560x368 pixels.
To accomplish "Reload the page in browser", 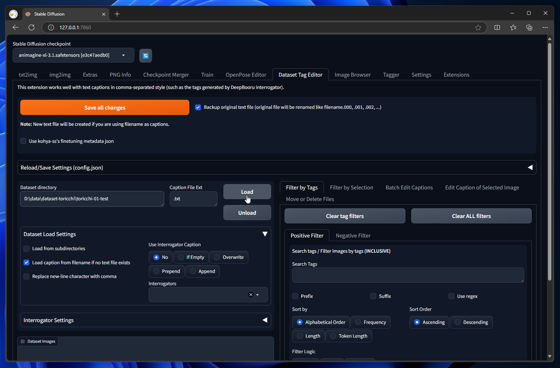I will coord(31,28).
